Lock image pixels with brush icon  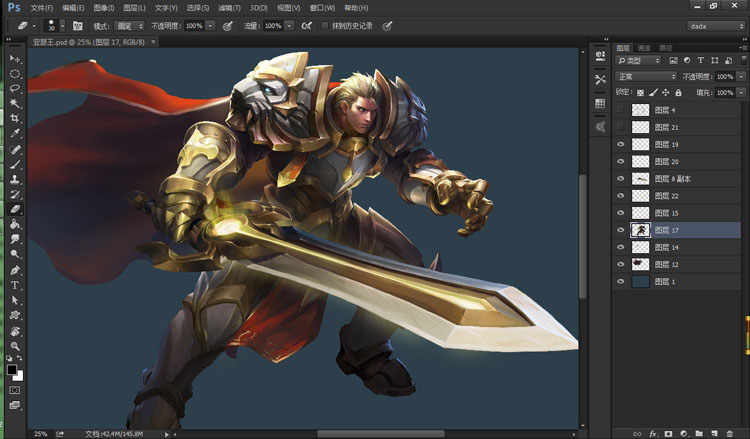(653, 92)
